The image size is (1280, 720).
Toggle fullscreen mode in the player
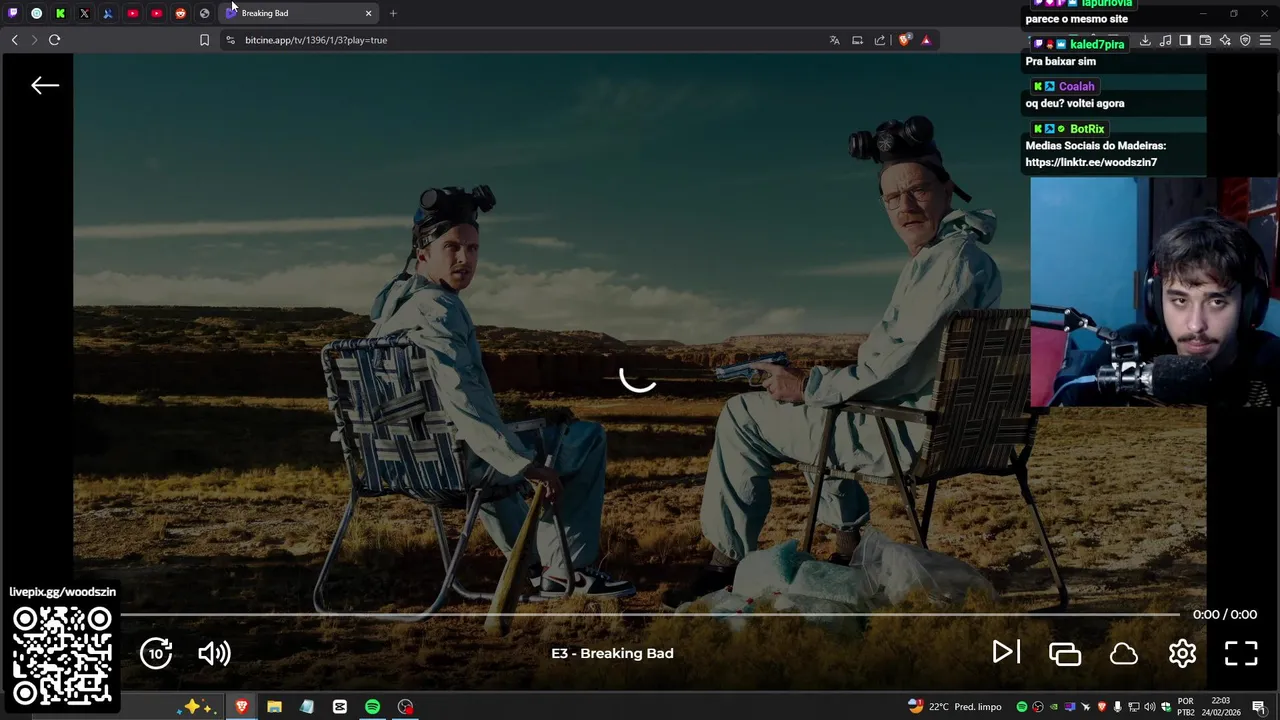tap(1241, 653)
